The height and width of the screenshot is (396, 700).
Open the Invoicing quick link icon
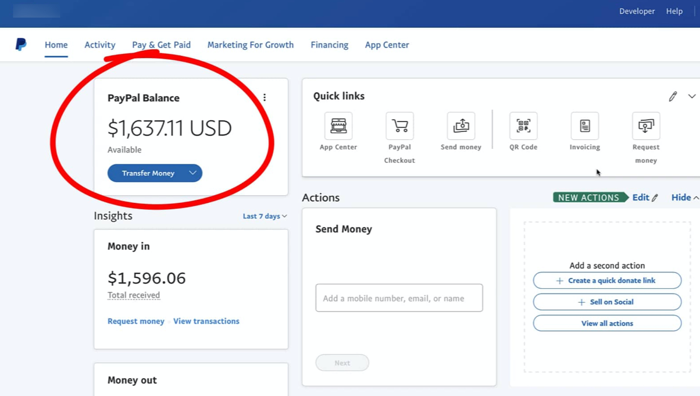pyautogui.click(x=584, y=126)
